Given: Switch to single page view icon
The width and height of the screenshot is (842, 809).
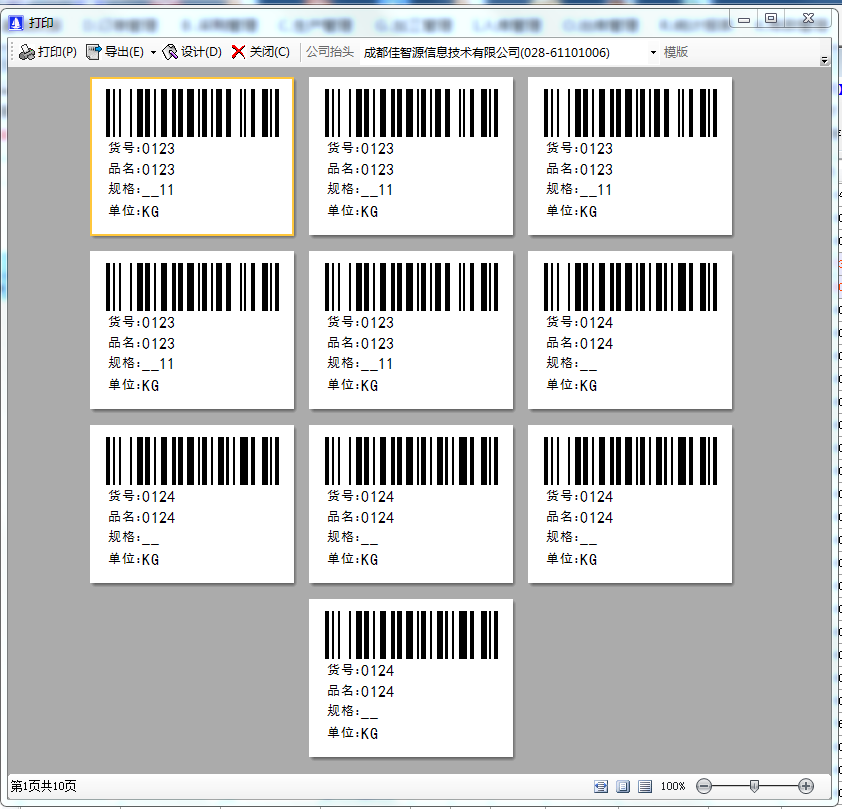Looking at the screenshot, I should [x=622, y=786].
